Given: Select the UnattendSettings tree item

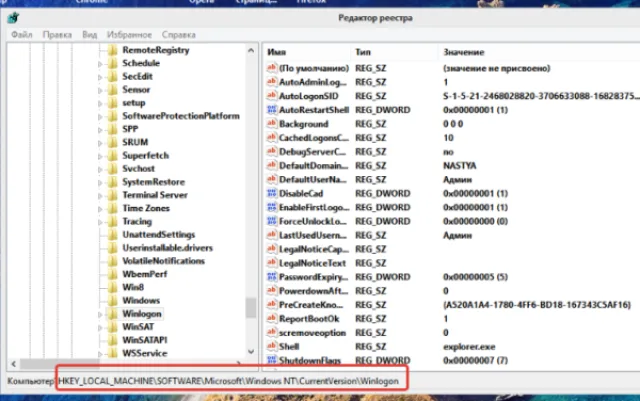Looking at the screenshot, I should 159,235.
